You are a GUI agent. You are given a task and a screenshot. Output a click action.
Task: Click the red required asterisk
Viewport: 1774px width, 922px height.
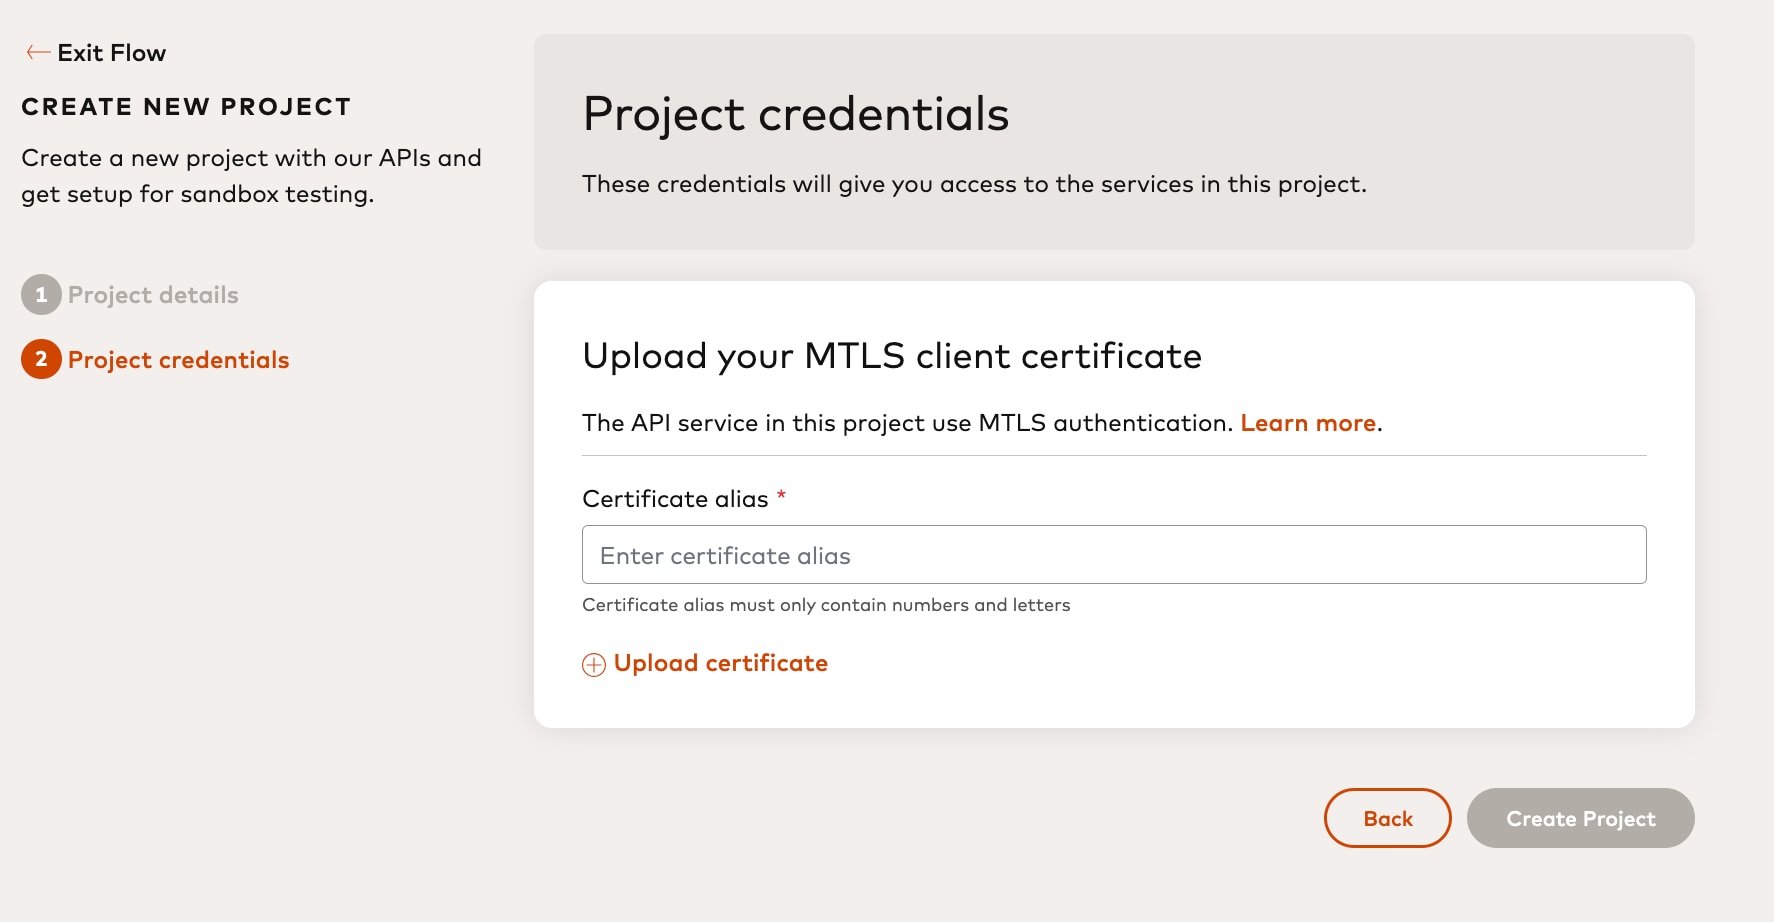tap(781, 495)
